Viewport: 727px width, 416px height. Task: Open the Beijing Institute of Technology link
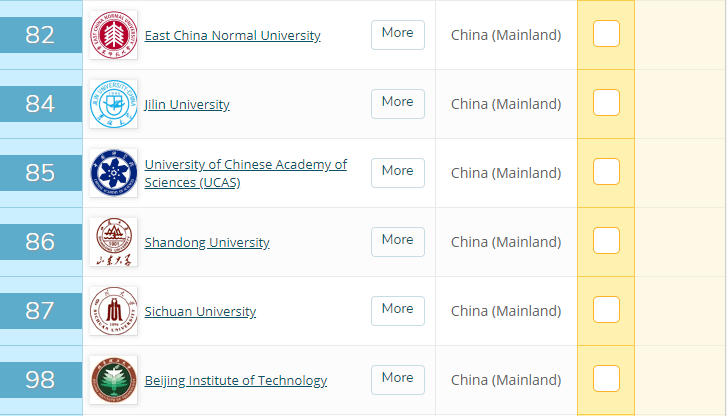click(235, 381)
